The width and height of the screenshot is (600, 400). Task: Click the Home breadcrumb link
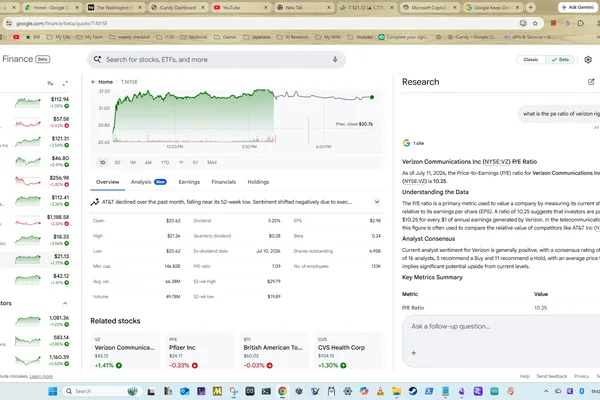106,82
